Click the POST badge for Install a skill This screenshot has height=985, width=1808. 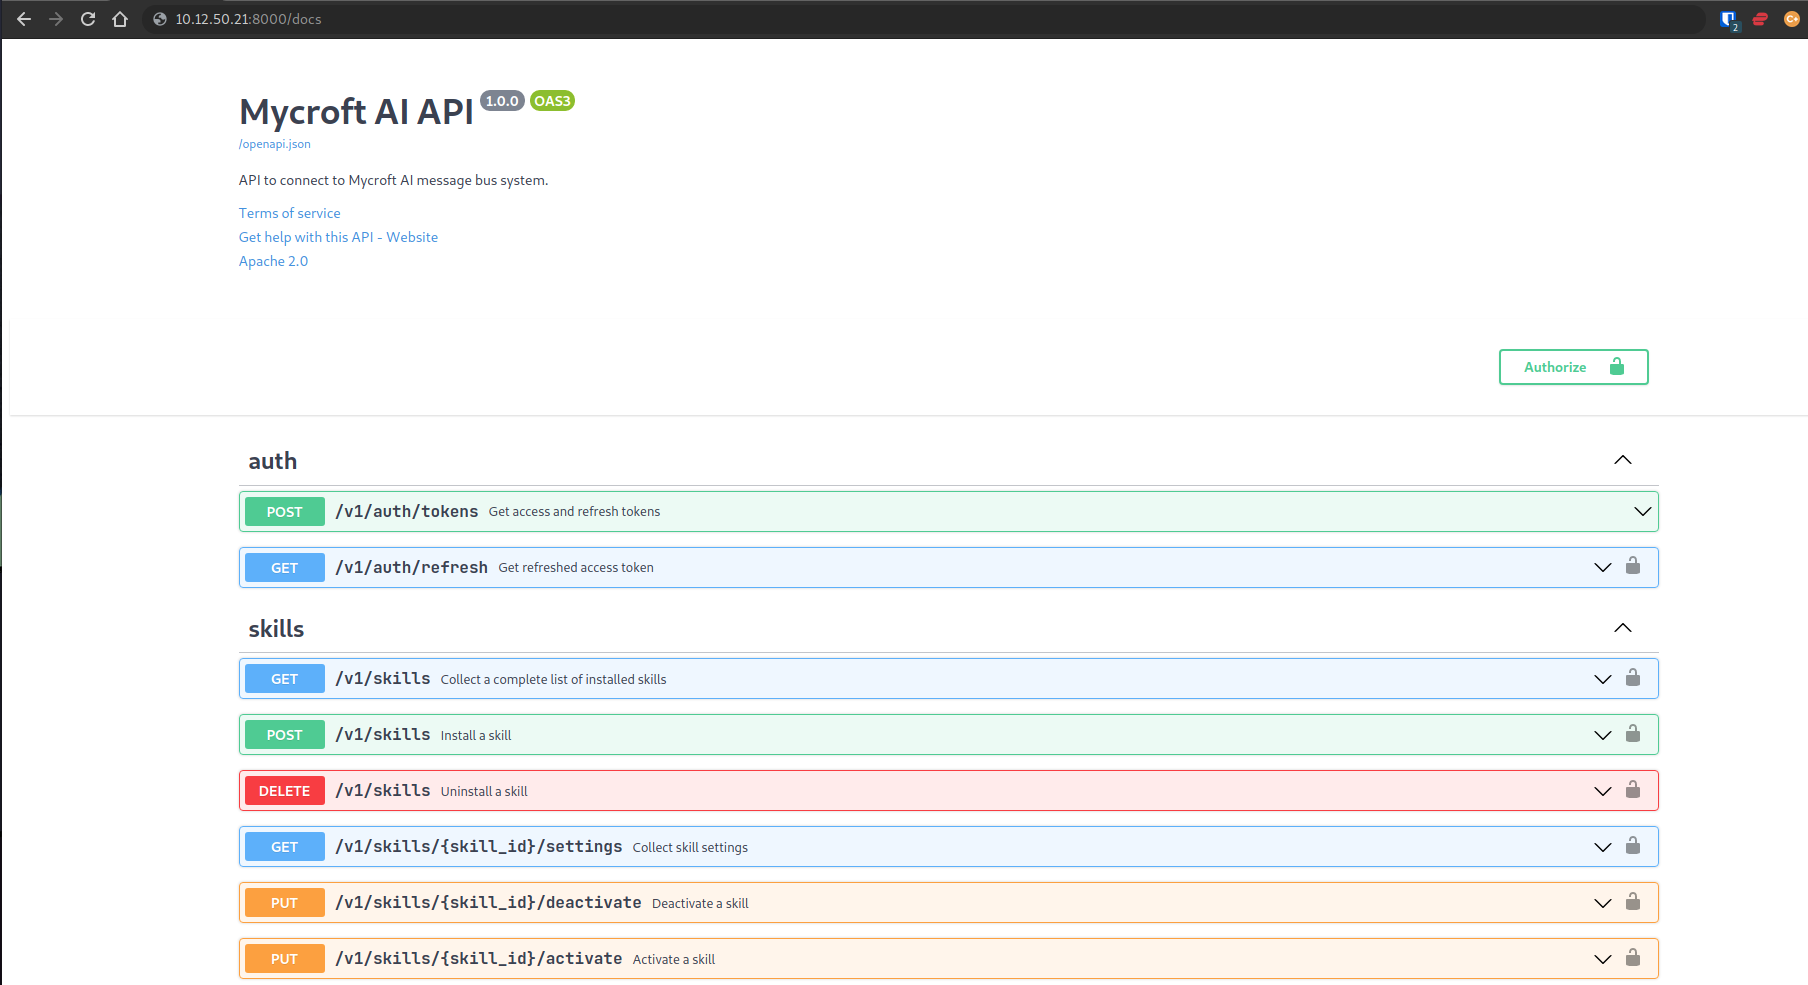tap(284, 735)
